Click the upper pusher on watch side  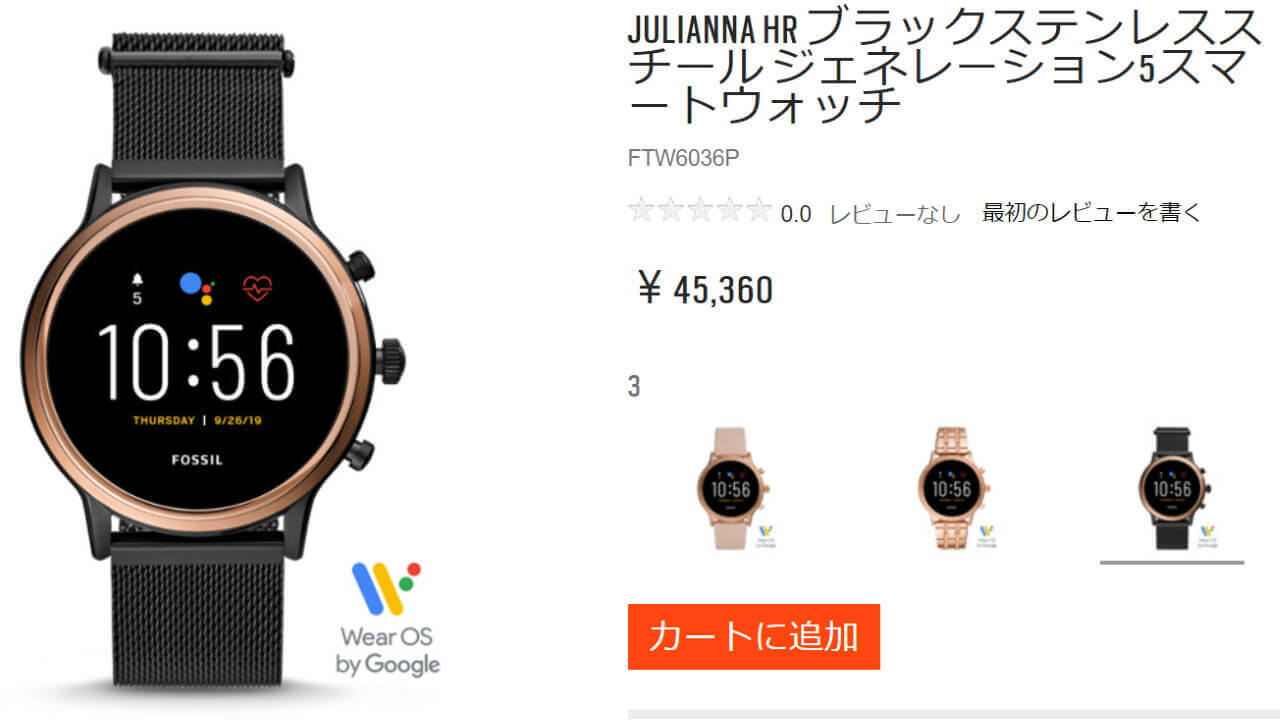tap(359, 266)
